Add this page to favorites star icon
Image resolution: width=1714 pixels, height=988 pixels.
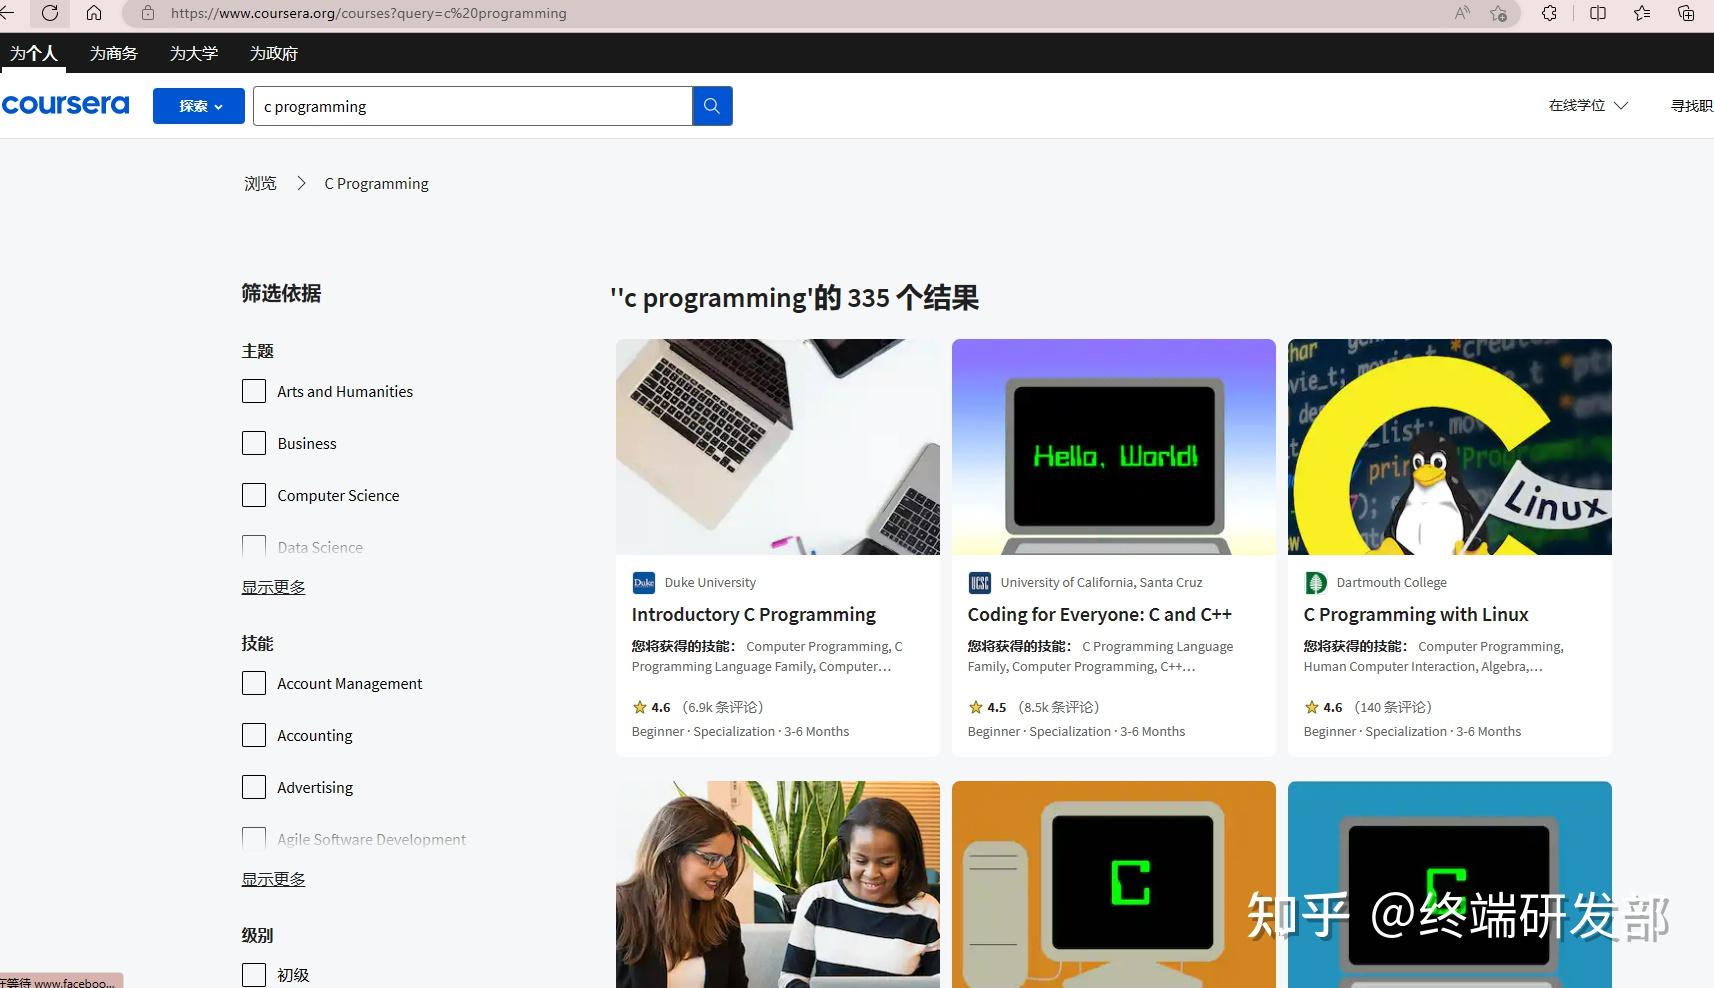pyautogui.click(x=1498, y=13)
